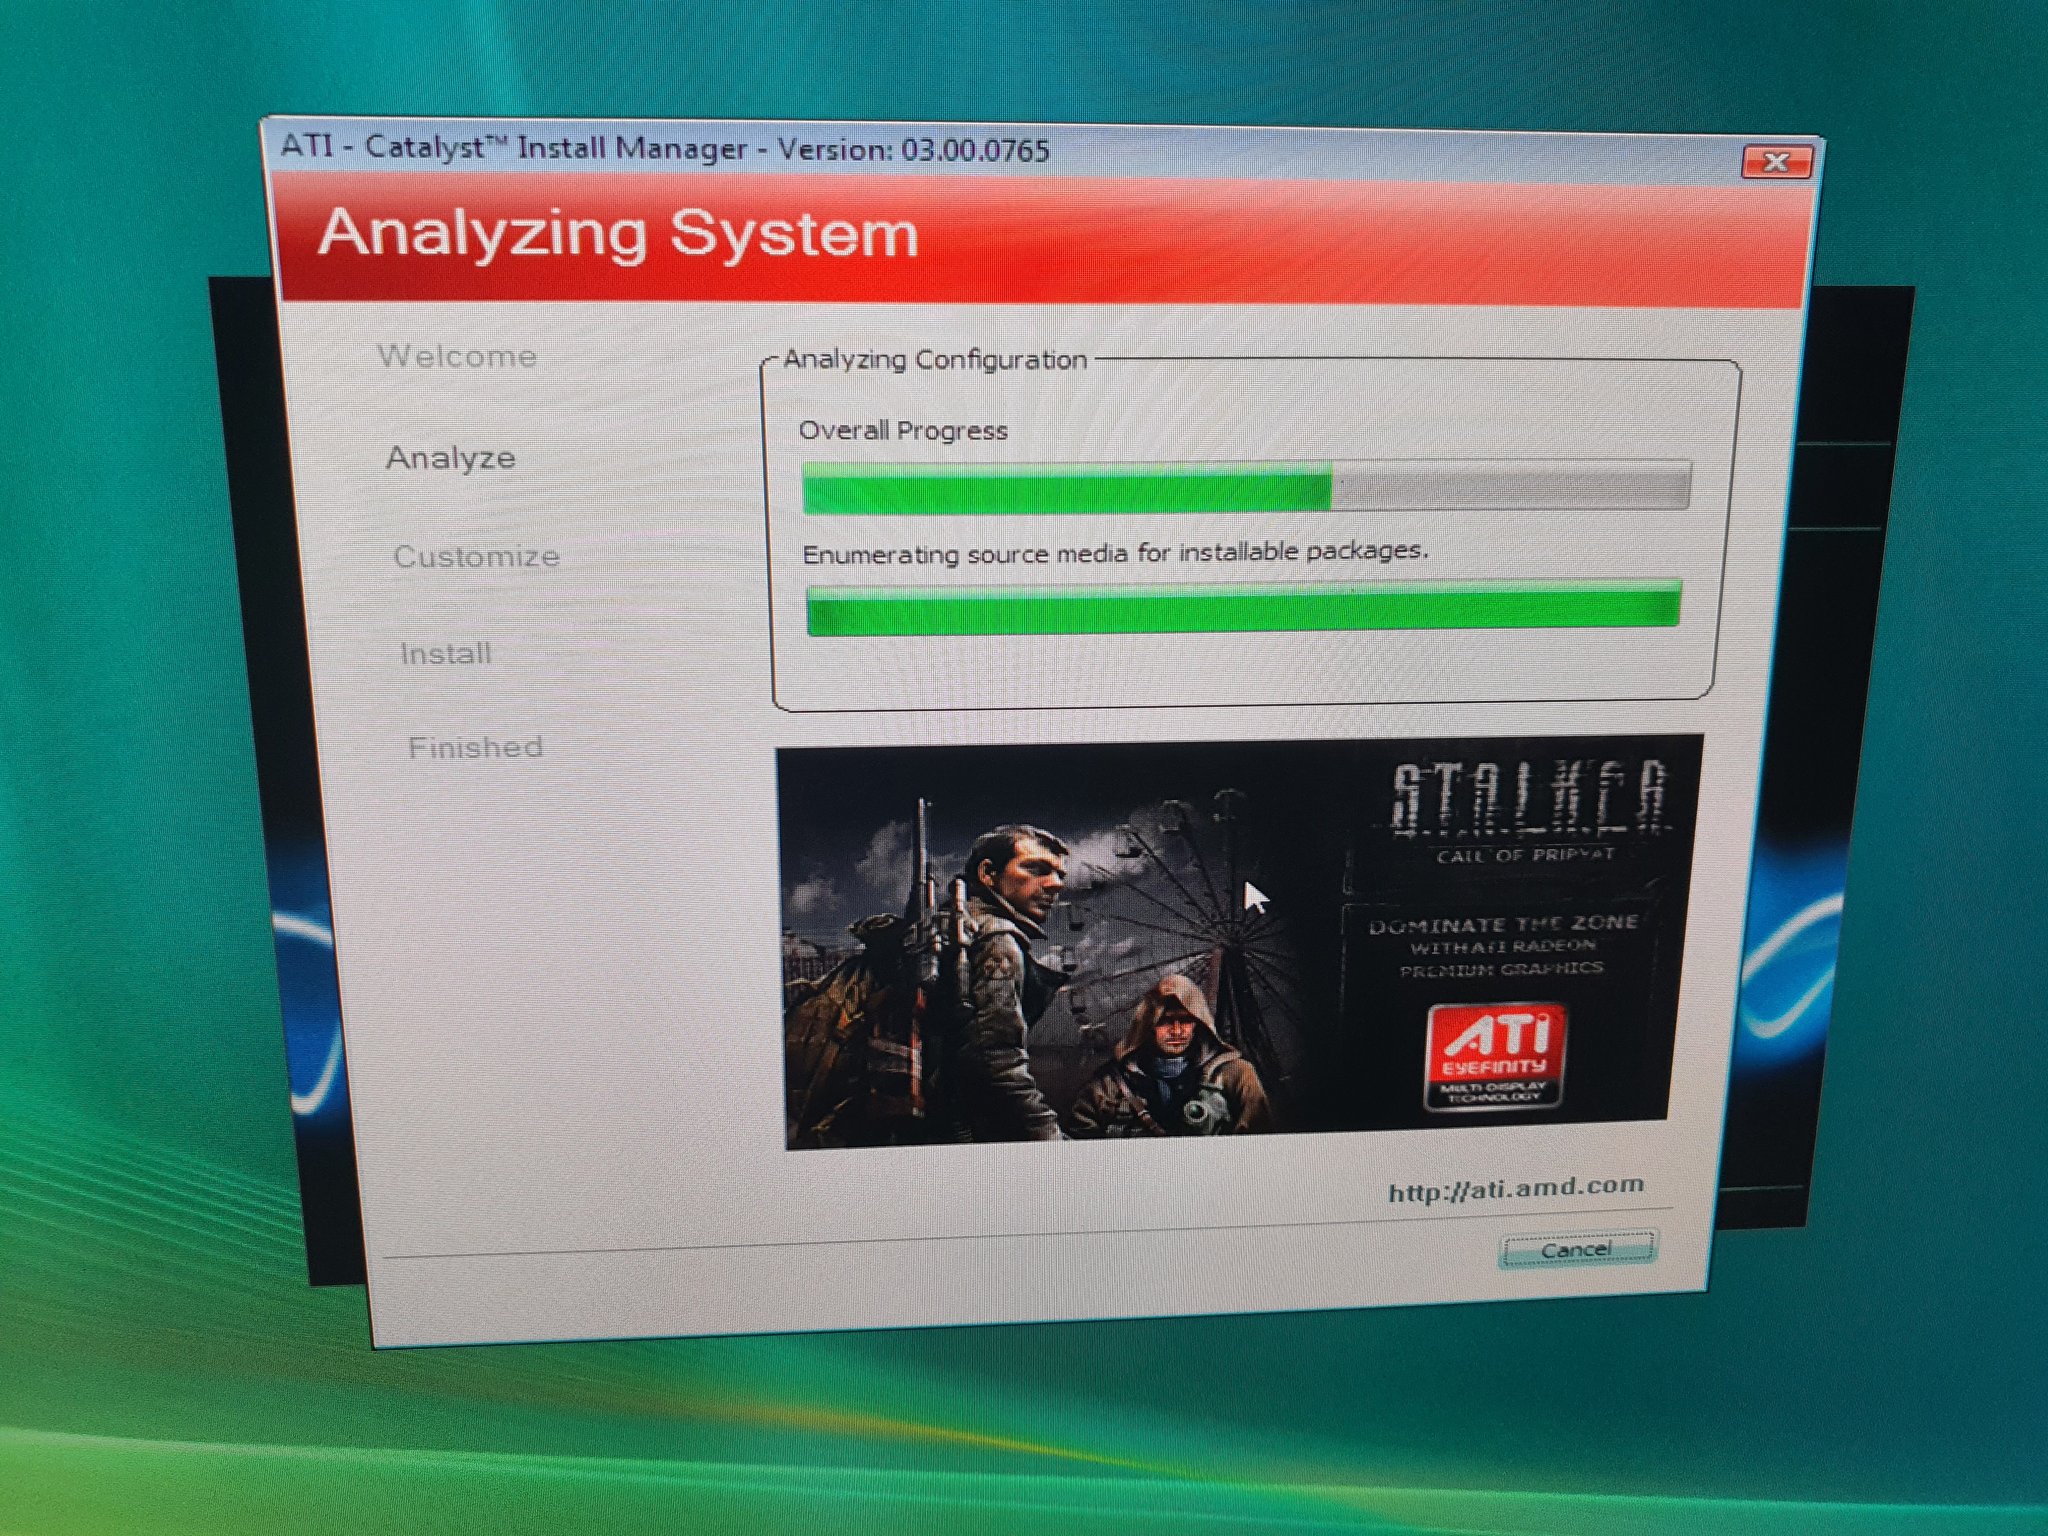
Task: Click the 'Analyzing System' header text
Action: [x=618, y=233]
